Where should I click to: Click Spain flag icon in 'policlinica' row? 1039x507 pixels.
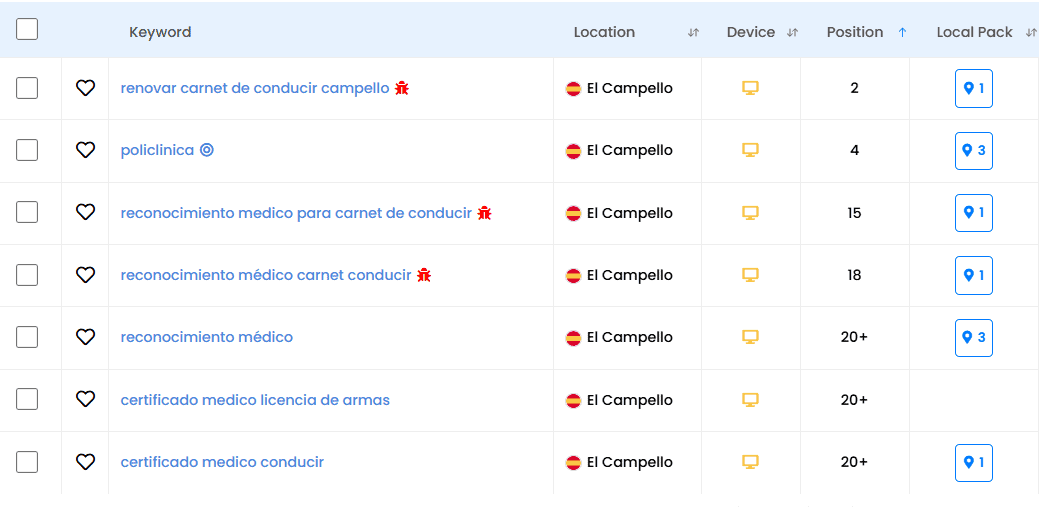[x=573, y=151]
